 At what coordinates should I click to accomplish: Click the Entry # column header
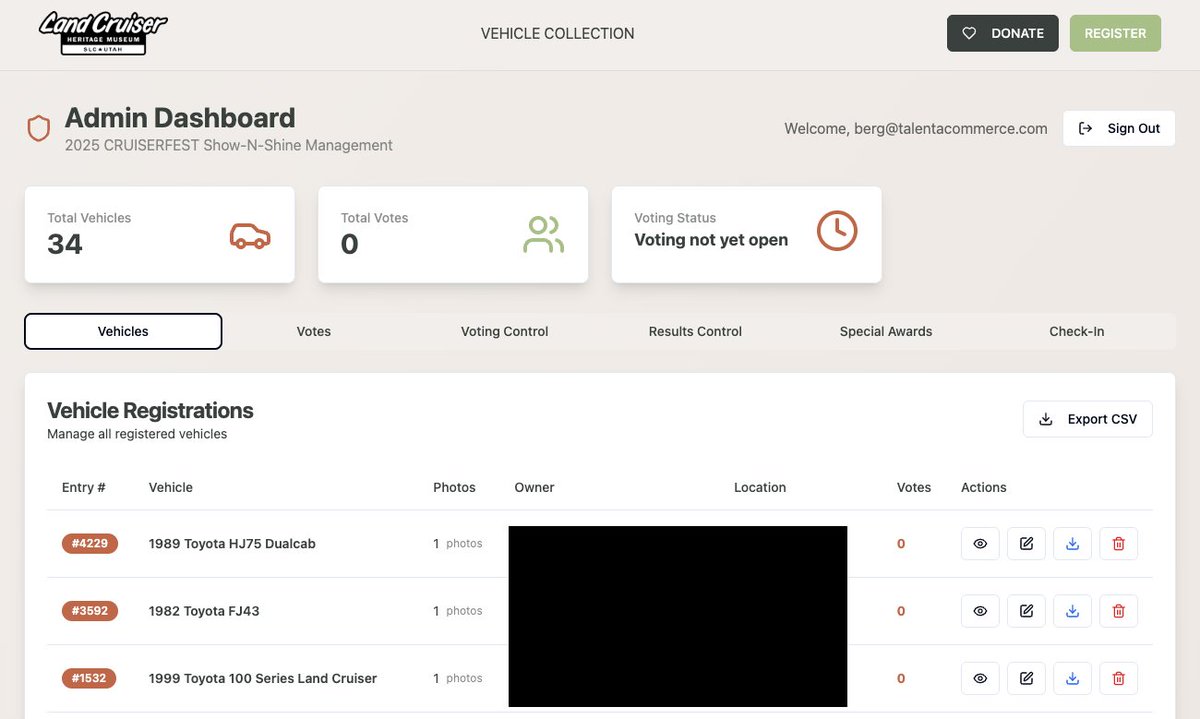pos(84,487)
